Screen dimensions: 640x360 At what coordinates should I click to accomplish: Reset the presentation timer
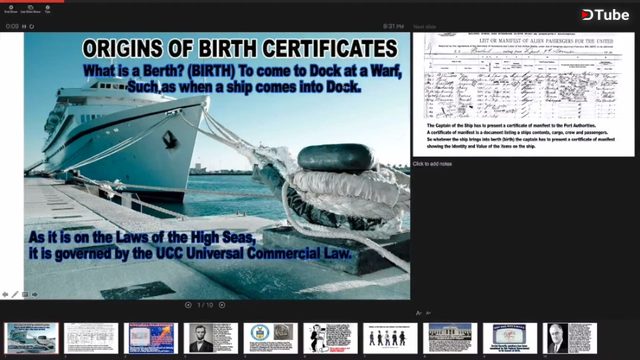pos(32,27)
